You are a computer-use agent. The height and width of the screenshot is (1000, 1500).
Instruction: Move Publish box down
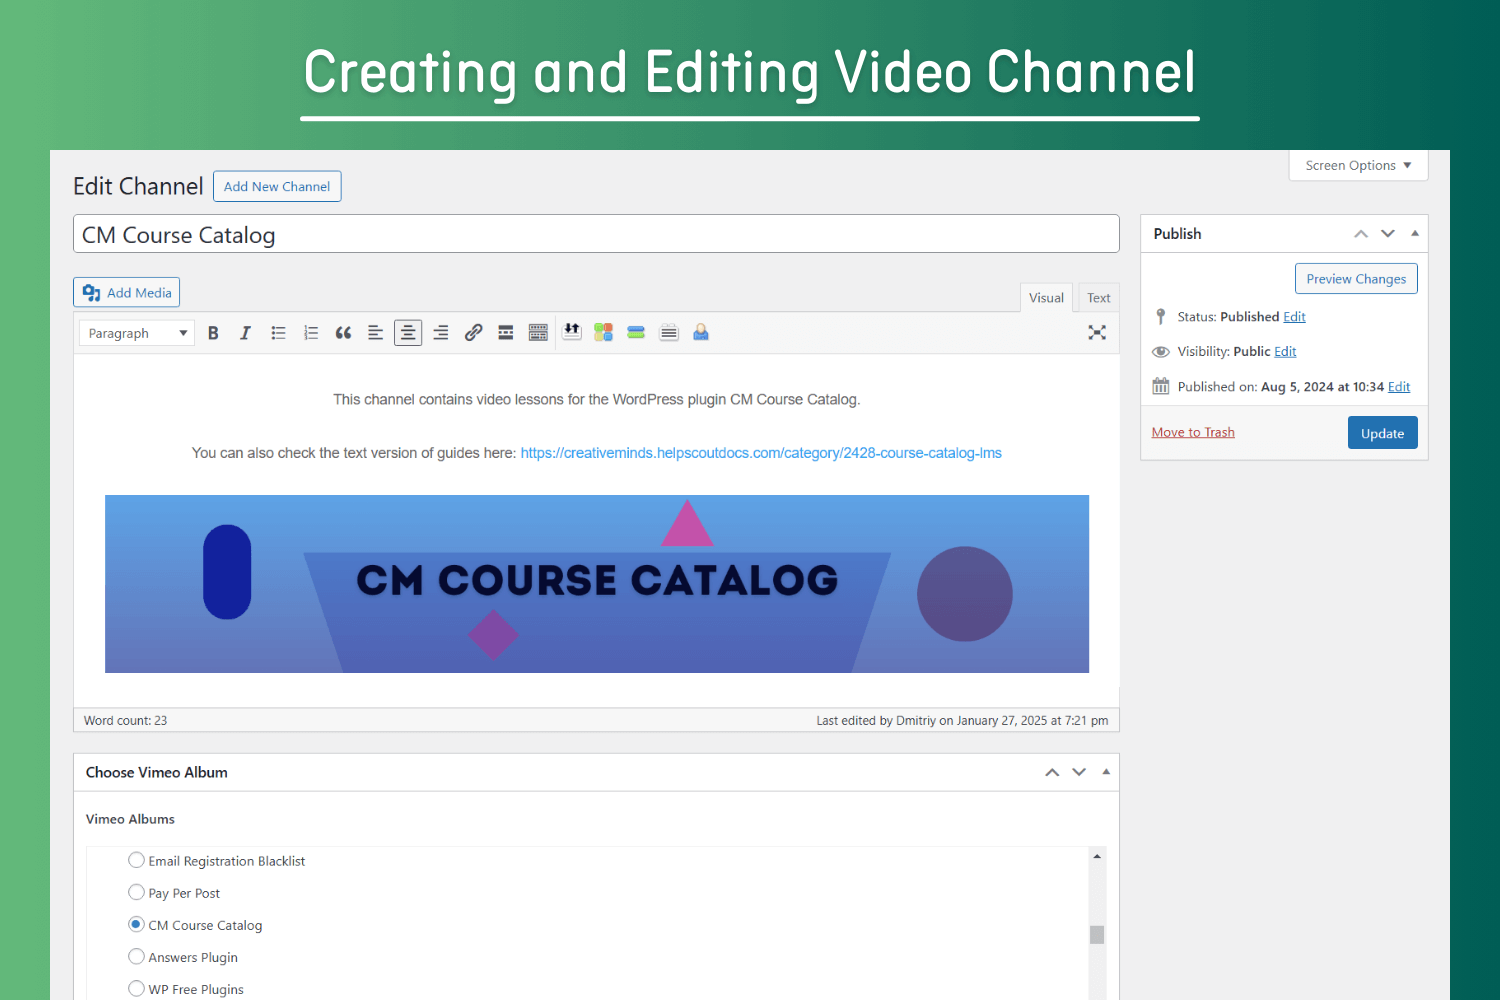click(x=1388, y=234)
